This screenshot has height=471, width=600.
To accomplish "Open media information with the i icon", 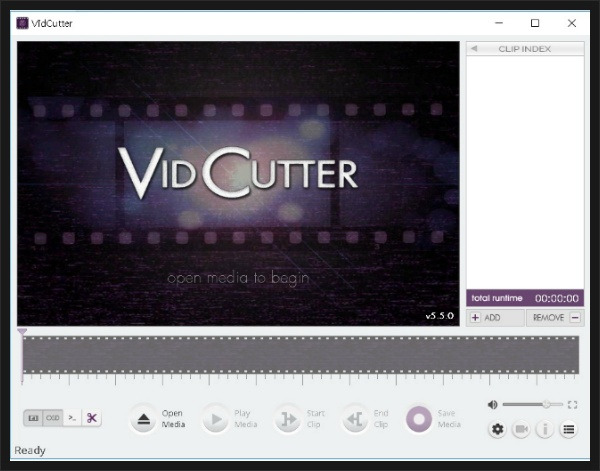I will (x=545, y=429).
